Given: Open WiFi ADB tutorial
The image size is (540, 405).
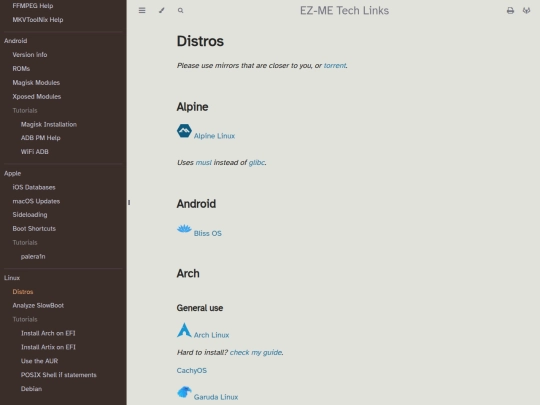Looking at the screenshot, I should pyautogui.click(x=35, y=152).
